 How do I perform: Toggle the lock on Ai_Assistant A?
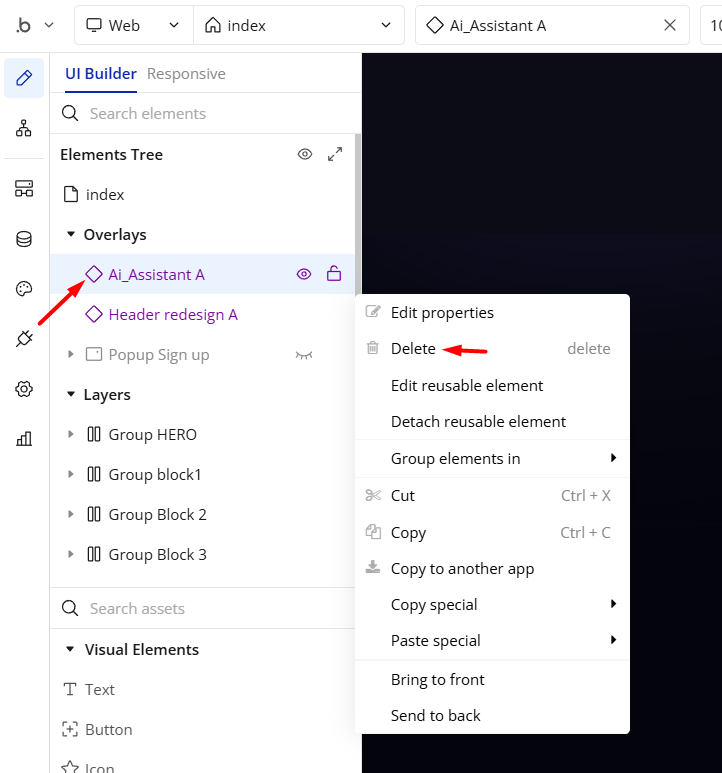(335, 274)
